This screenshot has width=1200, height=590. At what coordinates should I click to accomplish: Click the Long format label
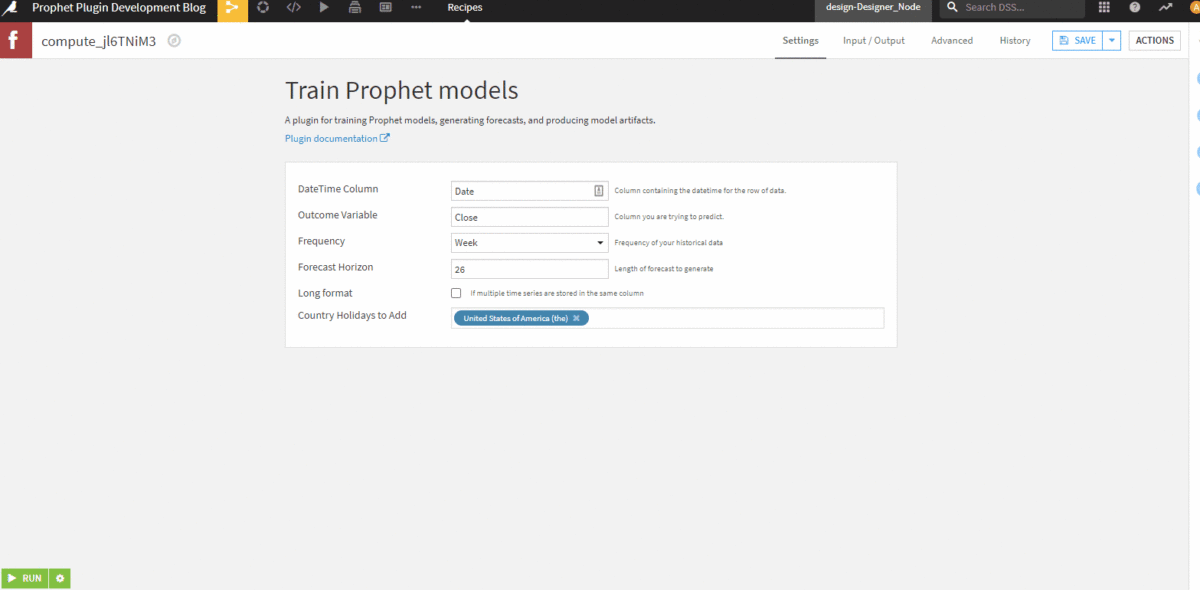[x=325, y=293]
